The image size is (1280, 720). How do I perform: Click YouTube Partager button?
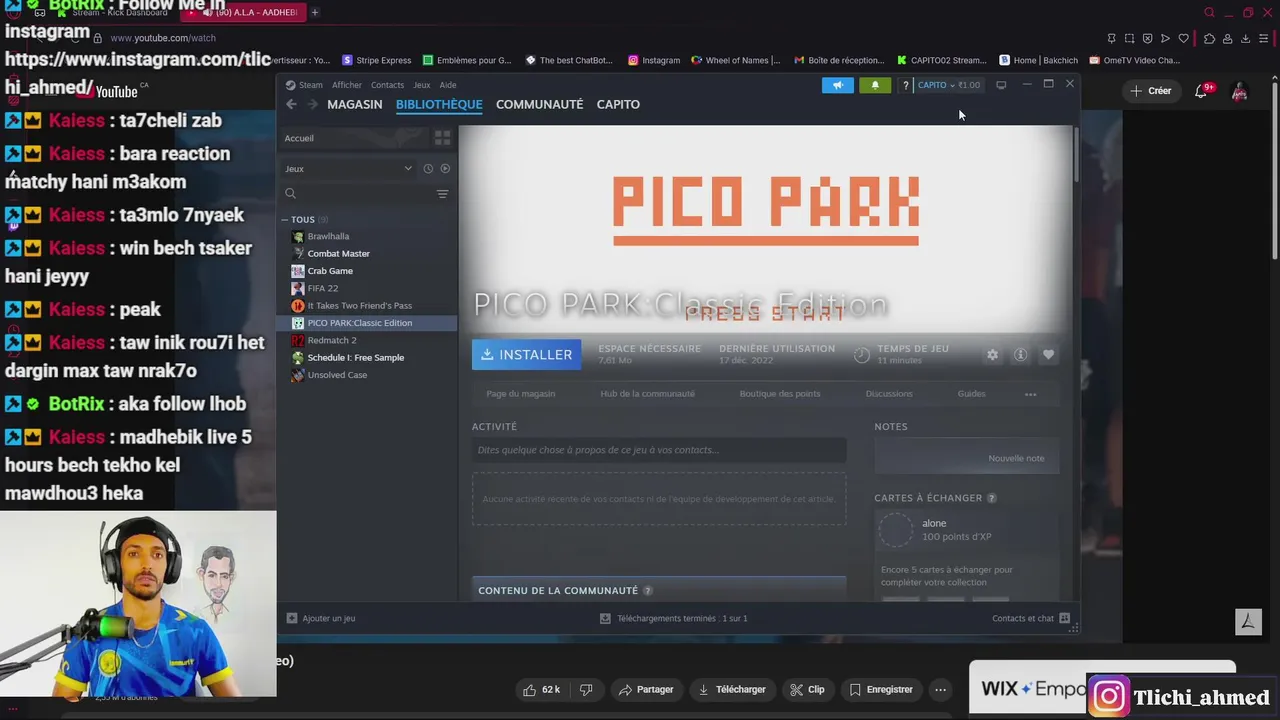[x=646, y=689]
